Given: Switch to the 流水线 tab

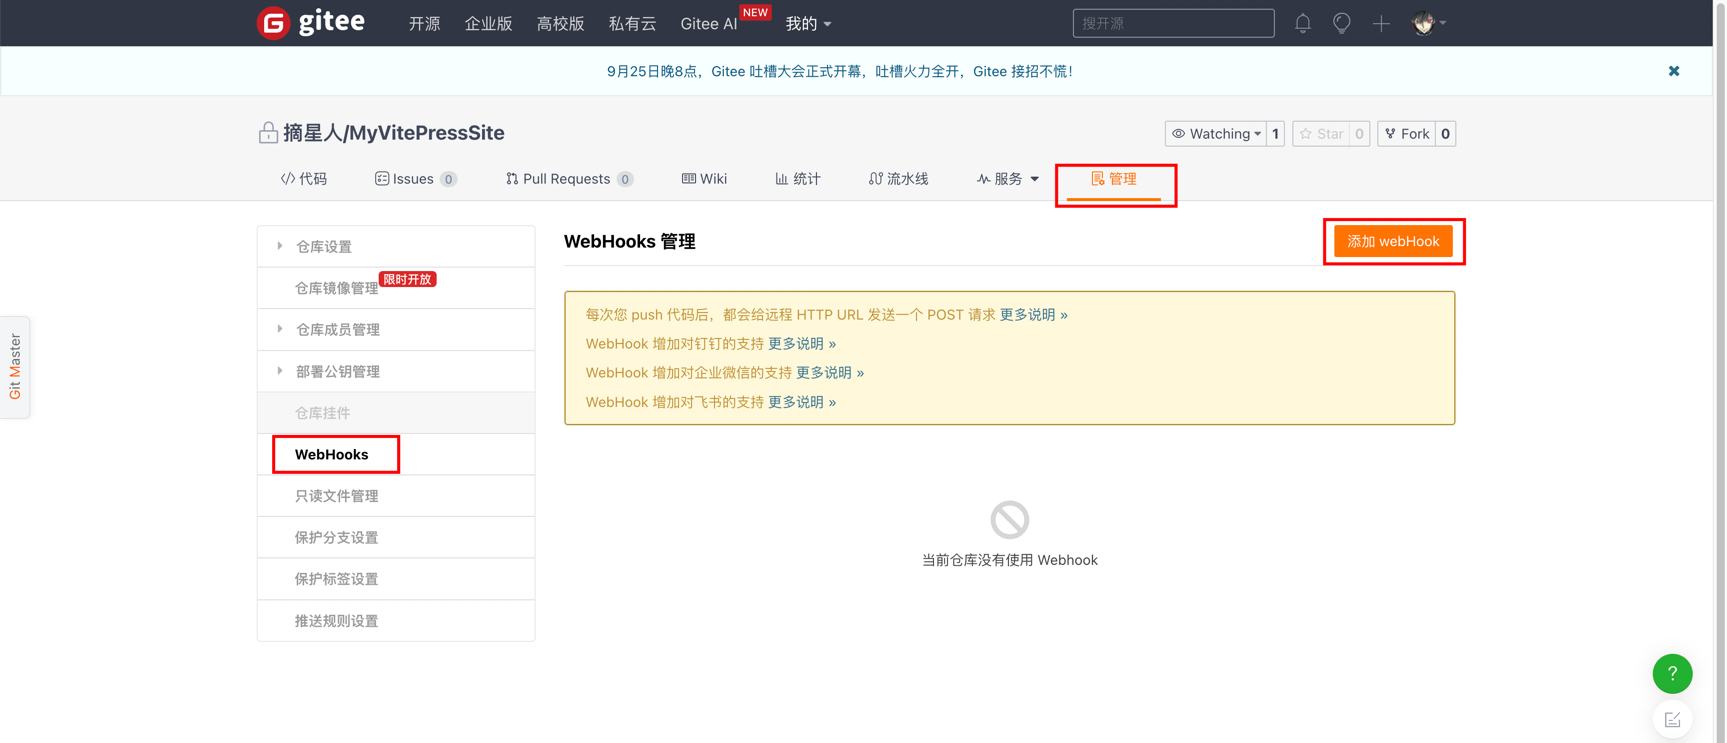Looking at the screenshot, I should [x=898, y=179].
